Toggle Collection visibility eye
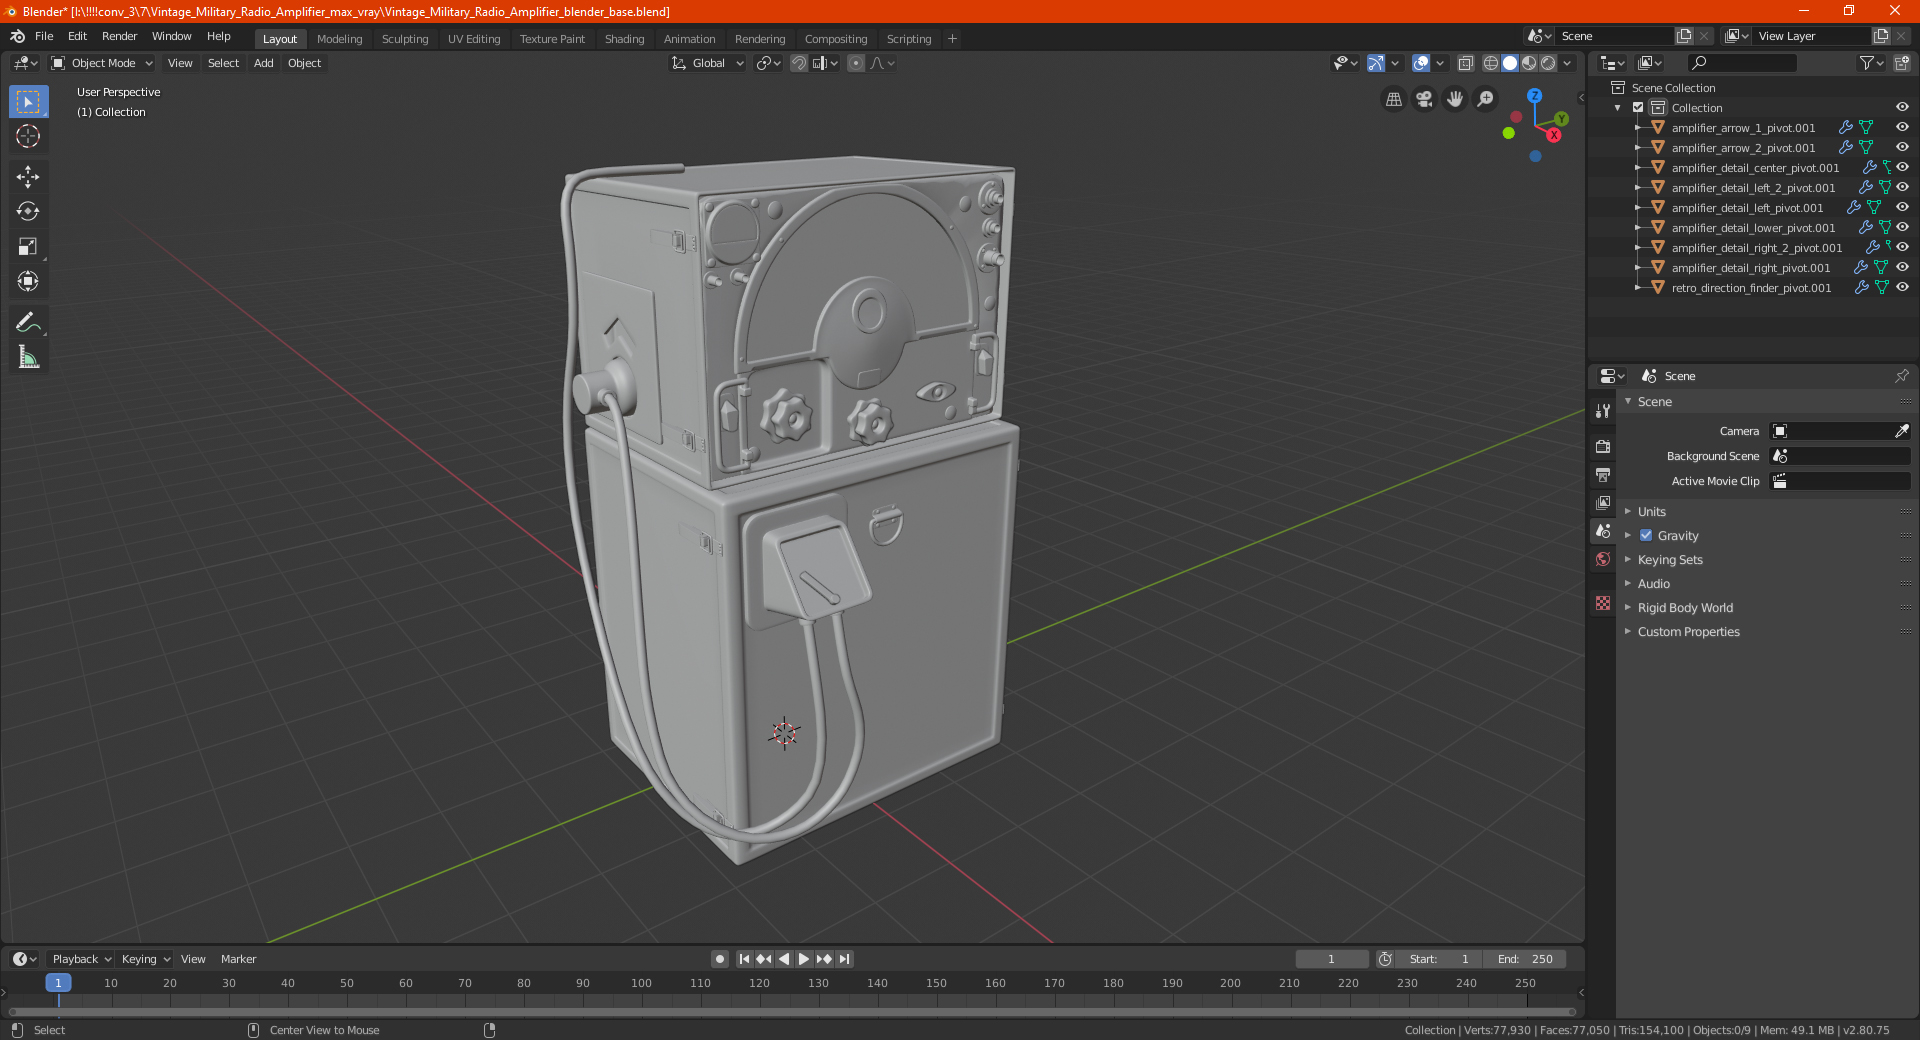1920x1040 pixels. tap(1902, 108)
